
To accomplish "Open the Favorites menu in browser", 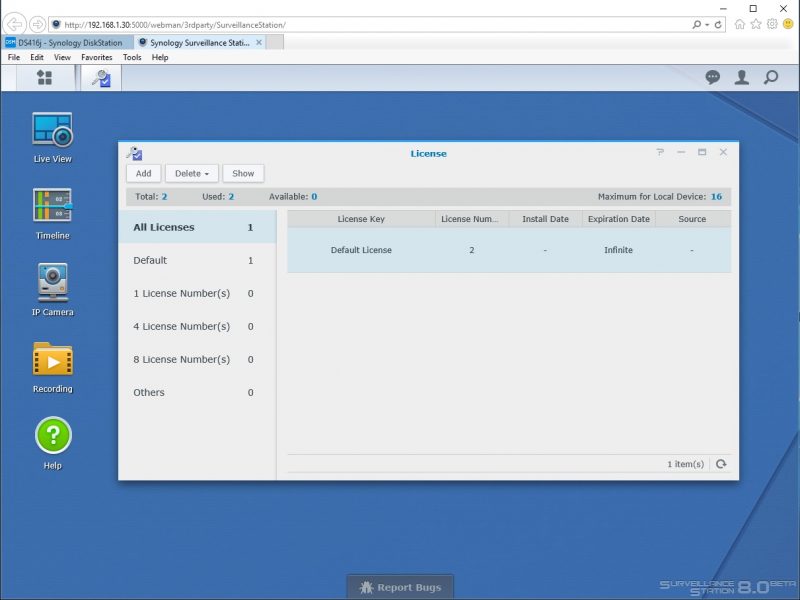I will tap(96, 57).
